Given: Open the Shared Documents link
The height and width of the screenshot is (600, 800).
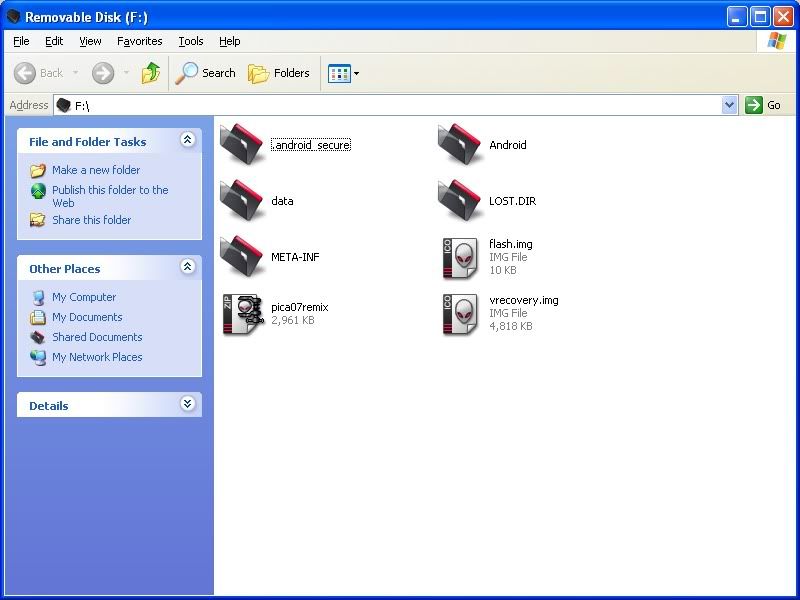Looking at the screenshot, I should 97,337.
